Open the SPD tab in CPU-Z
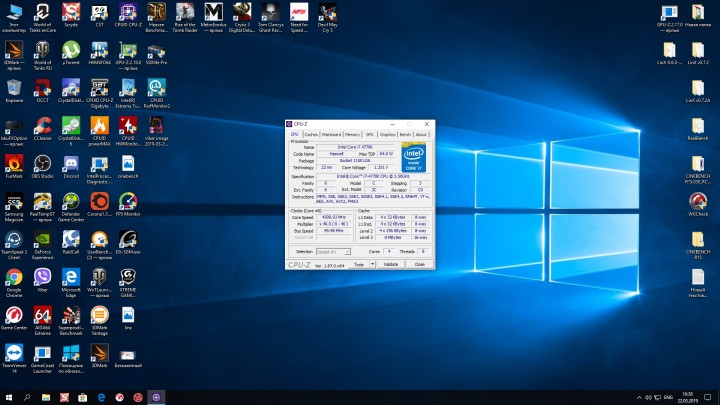720x405 pixels. 370,135
